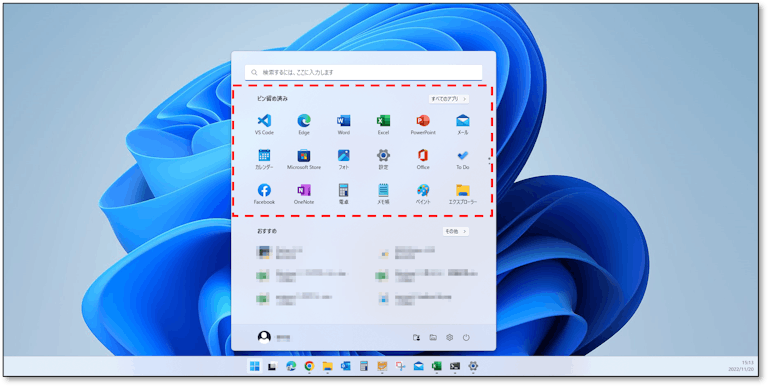Open Microsoft Store from pinned apps
768x386 pixels.
304,159
